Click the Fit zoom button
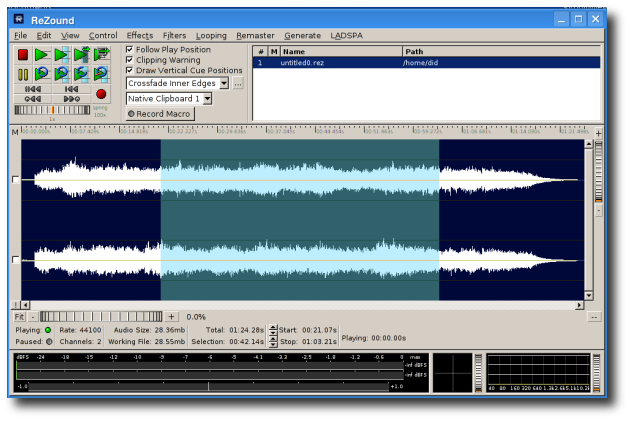The width and height of the screenshot is (630, 421). coord(18,317)
